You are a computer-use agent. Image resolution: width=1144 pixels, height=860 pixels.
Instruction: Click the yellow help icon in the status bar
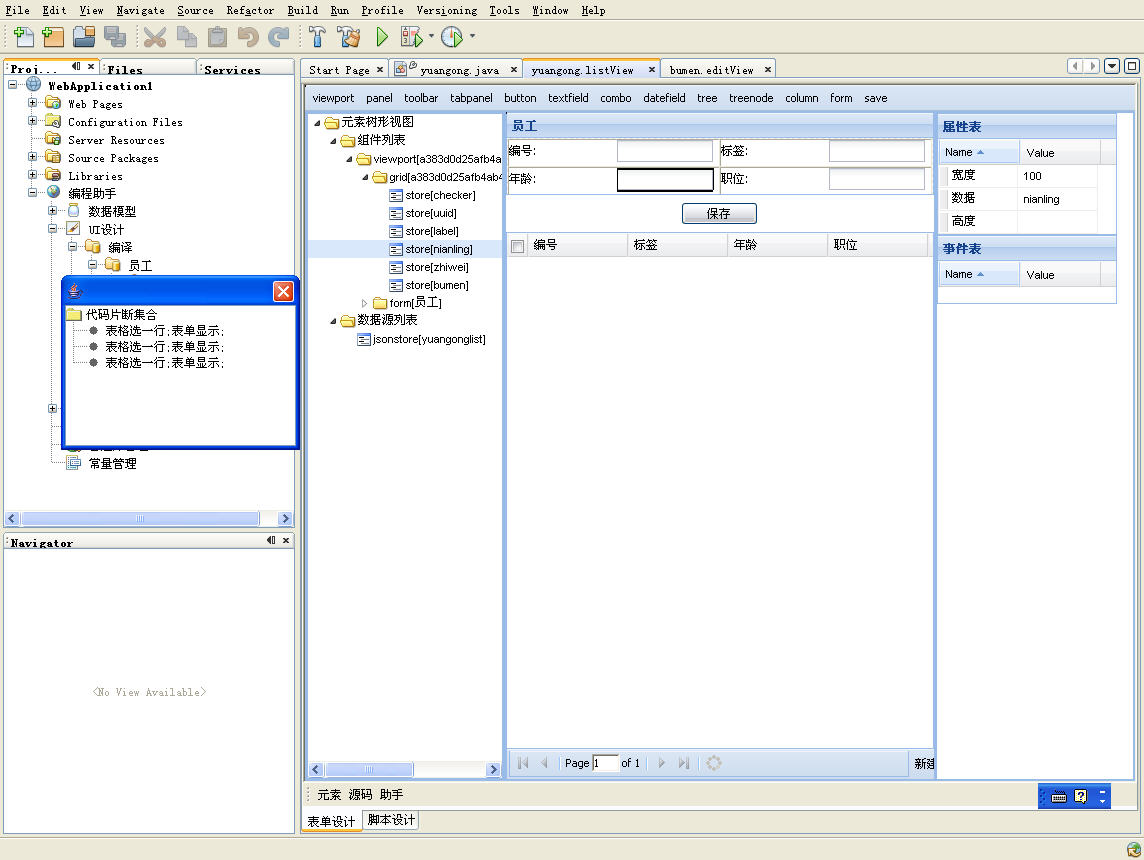[x=1079, y=797]
